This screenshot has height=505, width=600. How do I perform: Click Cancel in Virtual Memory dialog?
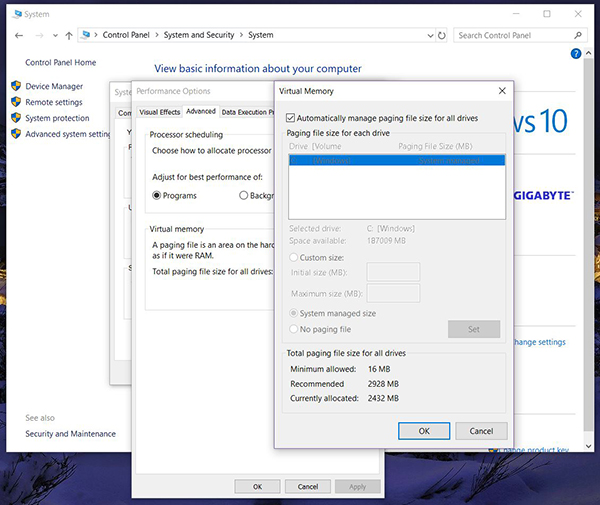click(x=481, y=431)
